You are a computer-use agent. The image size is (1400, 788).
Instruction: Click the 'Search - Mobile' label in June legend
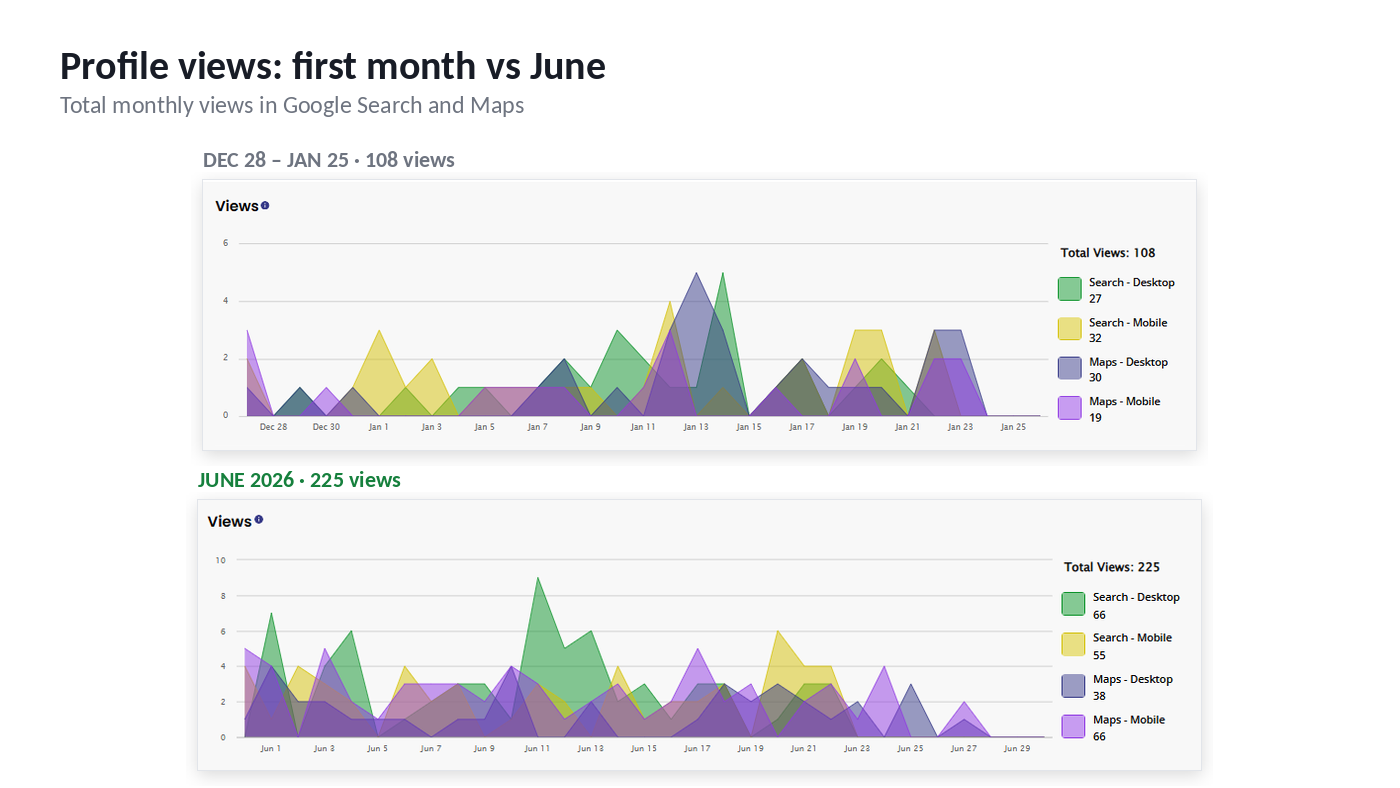pos(1132,638)
